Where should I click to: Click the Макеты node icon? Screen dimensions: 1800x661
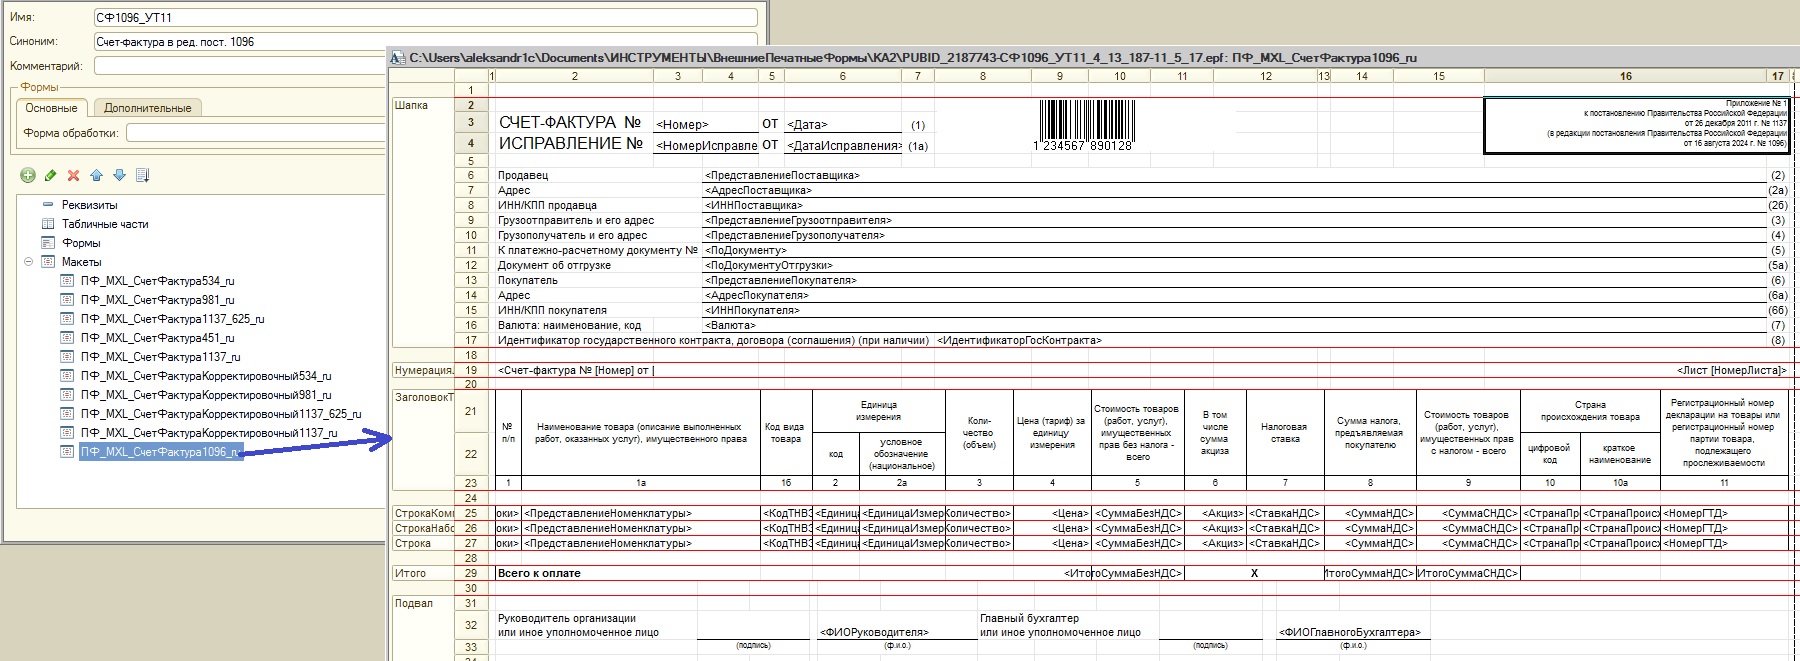[x=48, y=262]
